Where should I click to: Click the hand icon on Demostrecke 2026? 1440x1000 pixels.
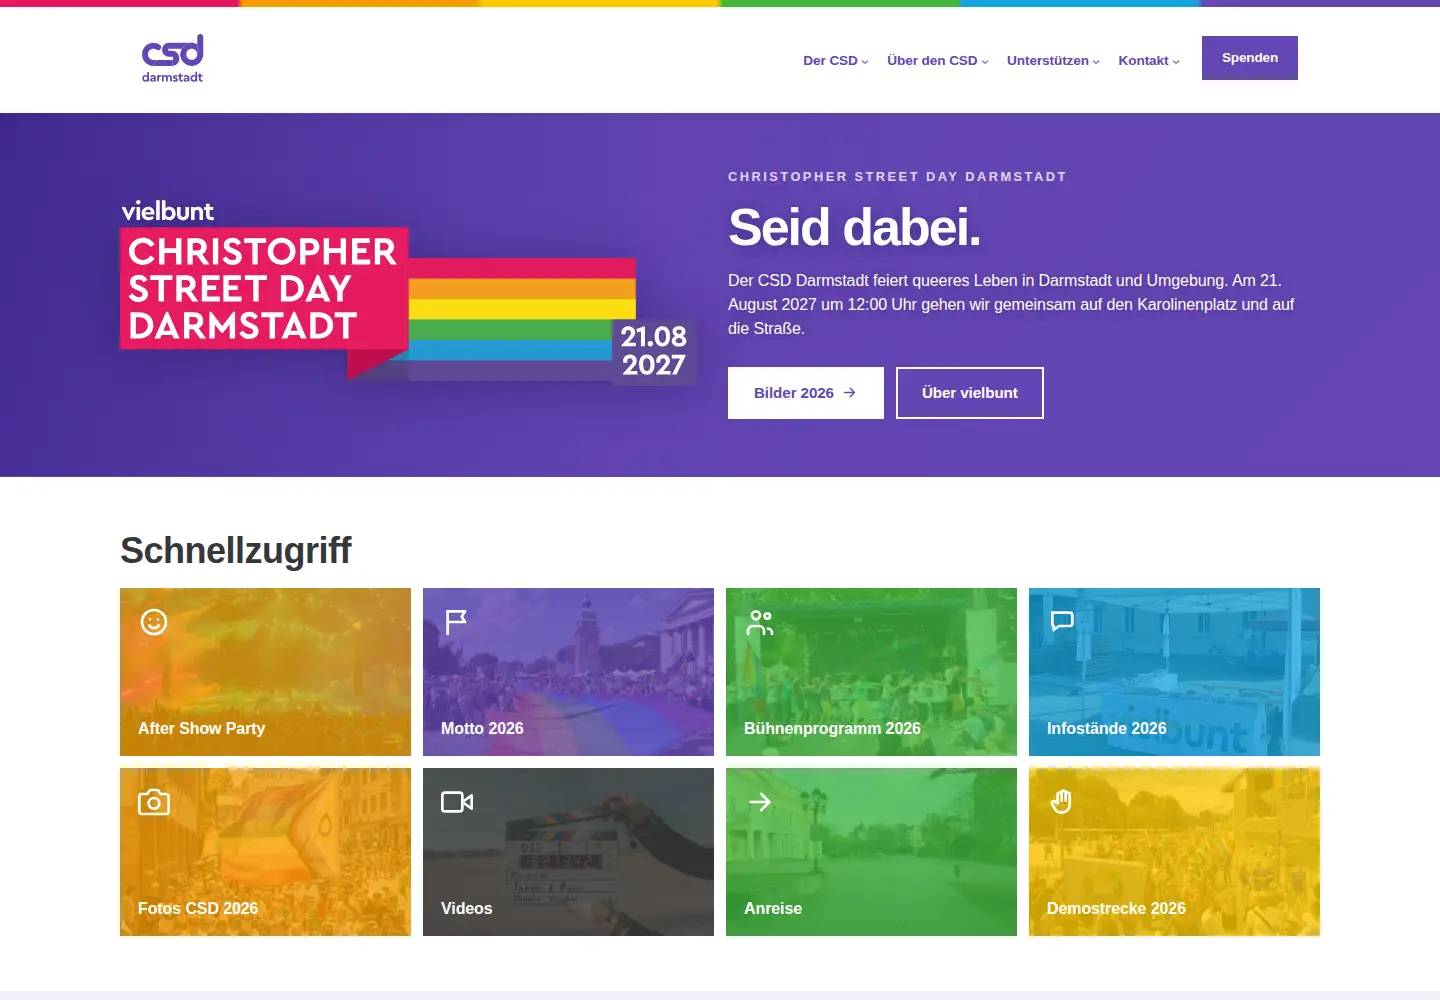[1062, 802]
